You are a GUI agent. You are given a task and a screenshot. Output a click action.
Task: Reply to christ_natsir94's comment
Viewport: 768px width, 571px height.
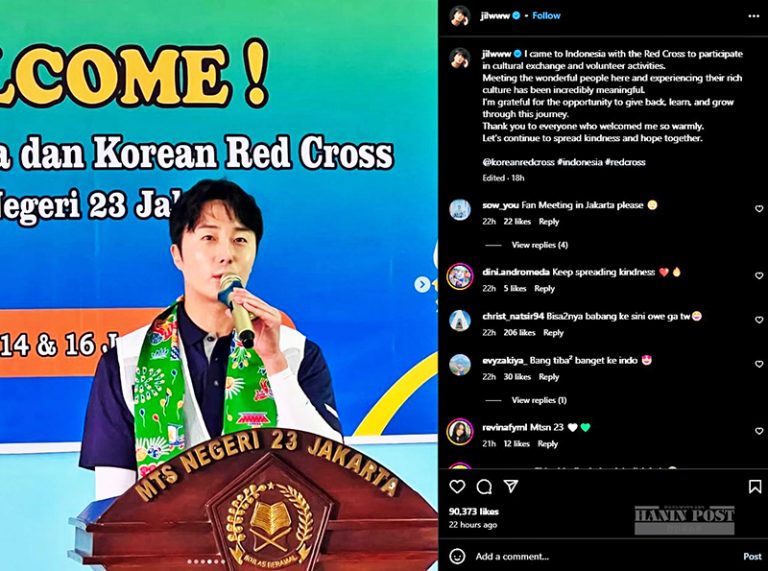coord(553,333)
